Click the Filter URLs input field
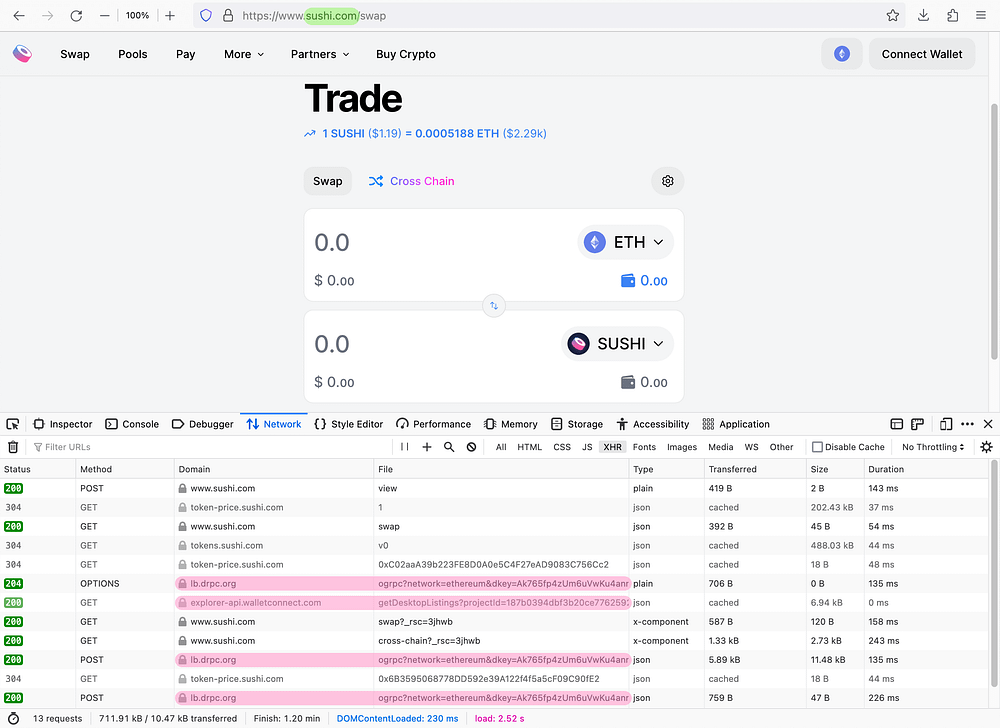Image resolution: width=1000 pixels, height=728 pixels. (210, 447)
